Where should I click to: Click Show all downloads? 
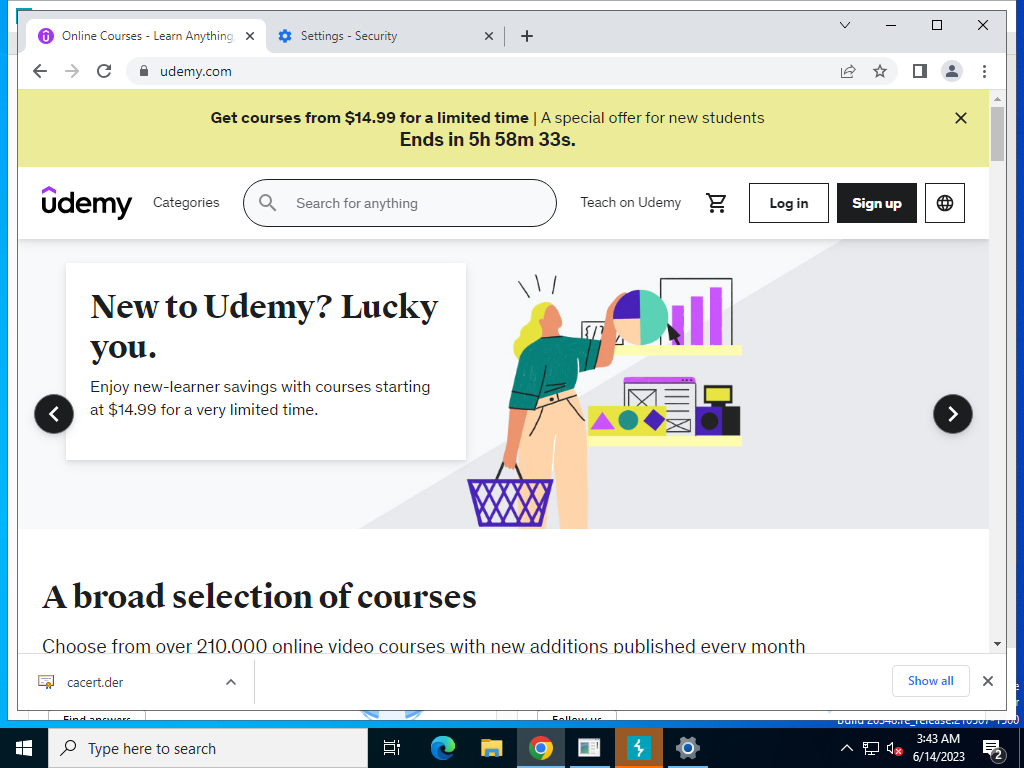930,681
